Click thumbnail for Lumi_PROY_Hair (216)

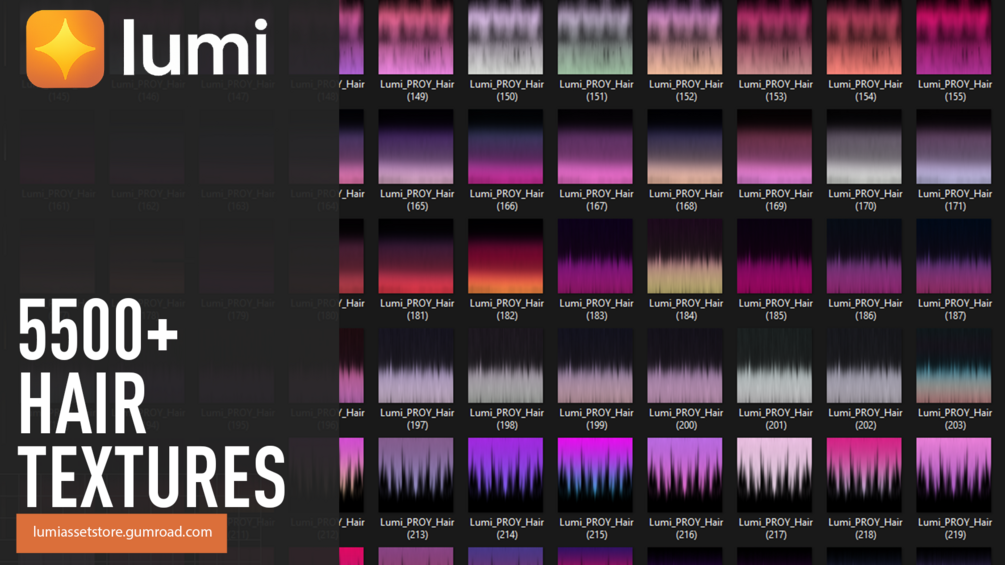685,475
